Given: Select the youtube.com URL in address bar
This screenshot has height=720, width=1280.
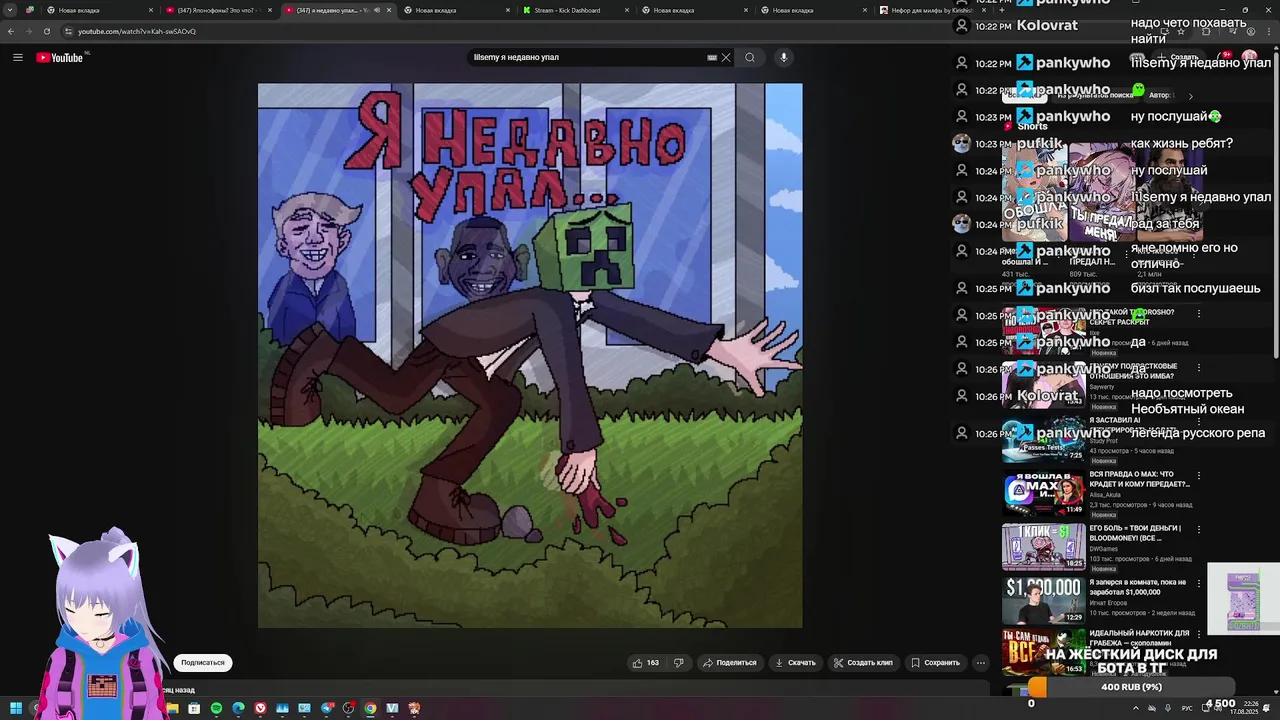Looking at the screenshot, I should pyautogui.click(x=137, y=31).
